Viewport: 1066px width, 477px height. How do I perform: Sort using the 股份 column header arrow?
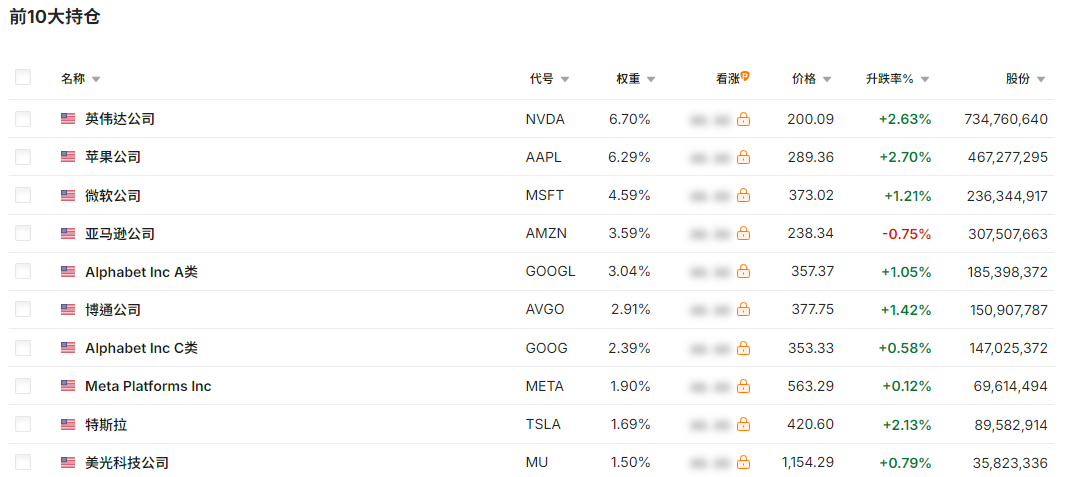tap(1041, 80)
